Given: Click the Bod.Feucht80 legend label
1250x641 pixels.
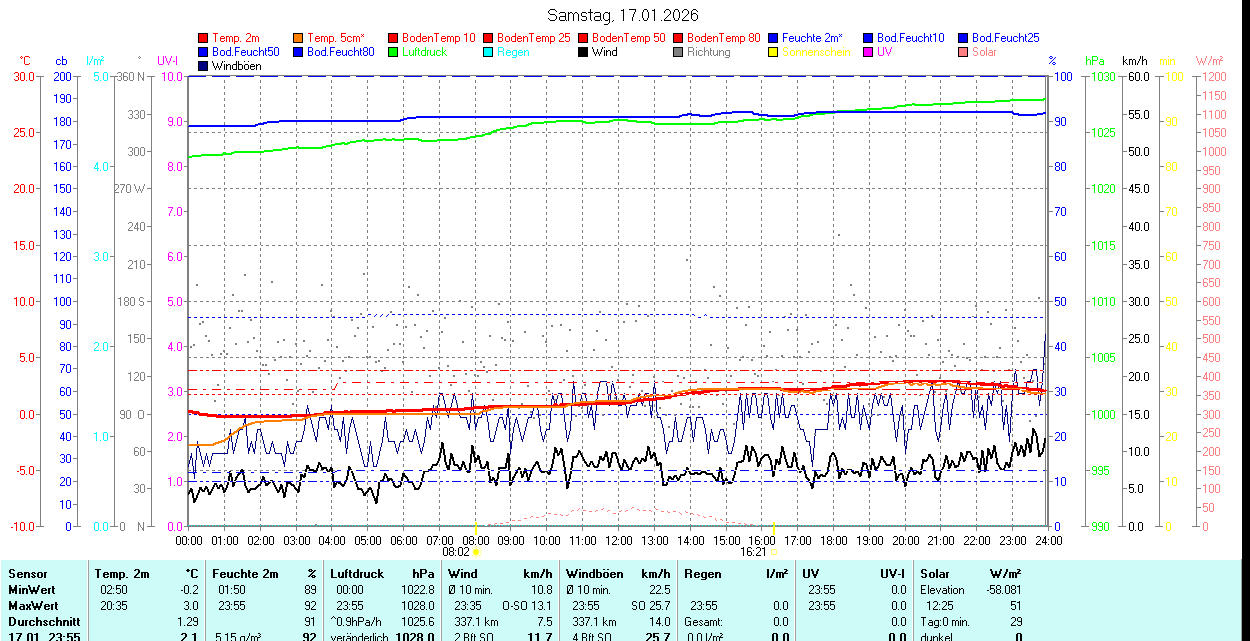Looking at the screenshot, I should click(340, 52).
